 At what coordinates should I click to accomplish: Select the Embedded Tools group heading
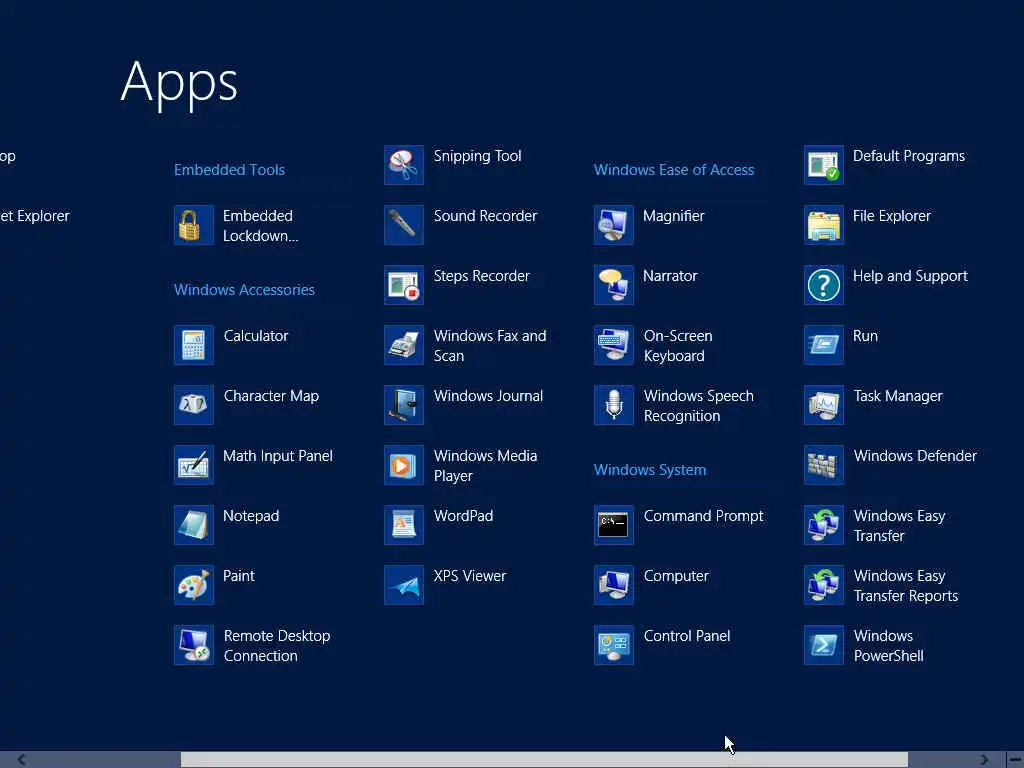coord(229,170)
